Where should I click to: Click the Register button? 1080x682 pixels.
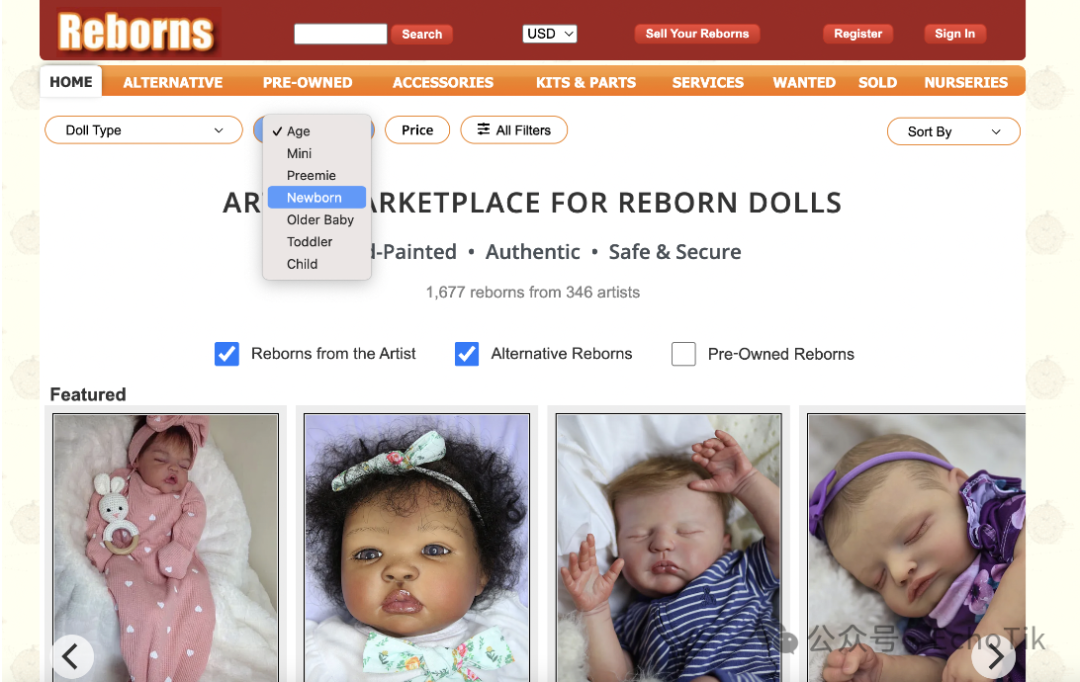tap(858, 34)
